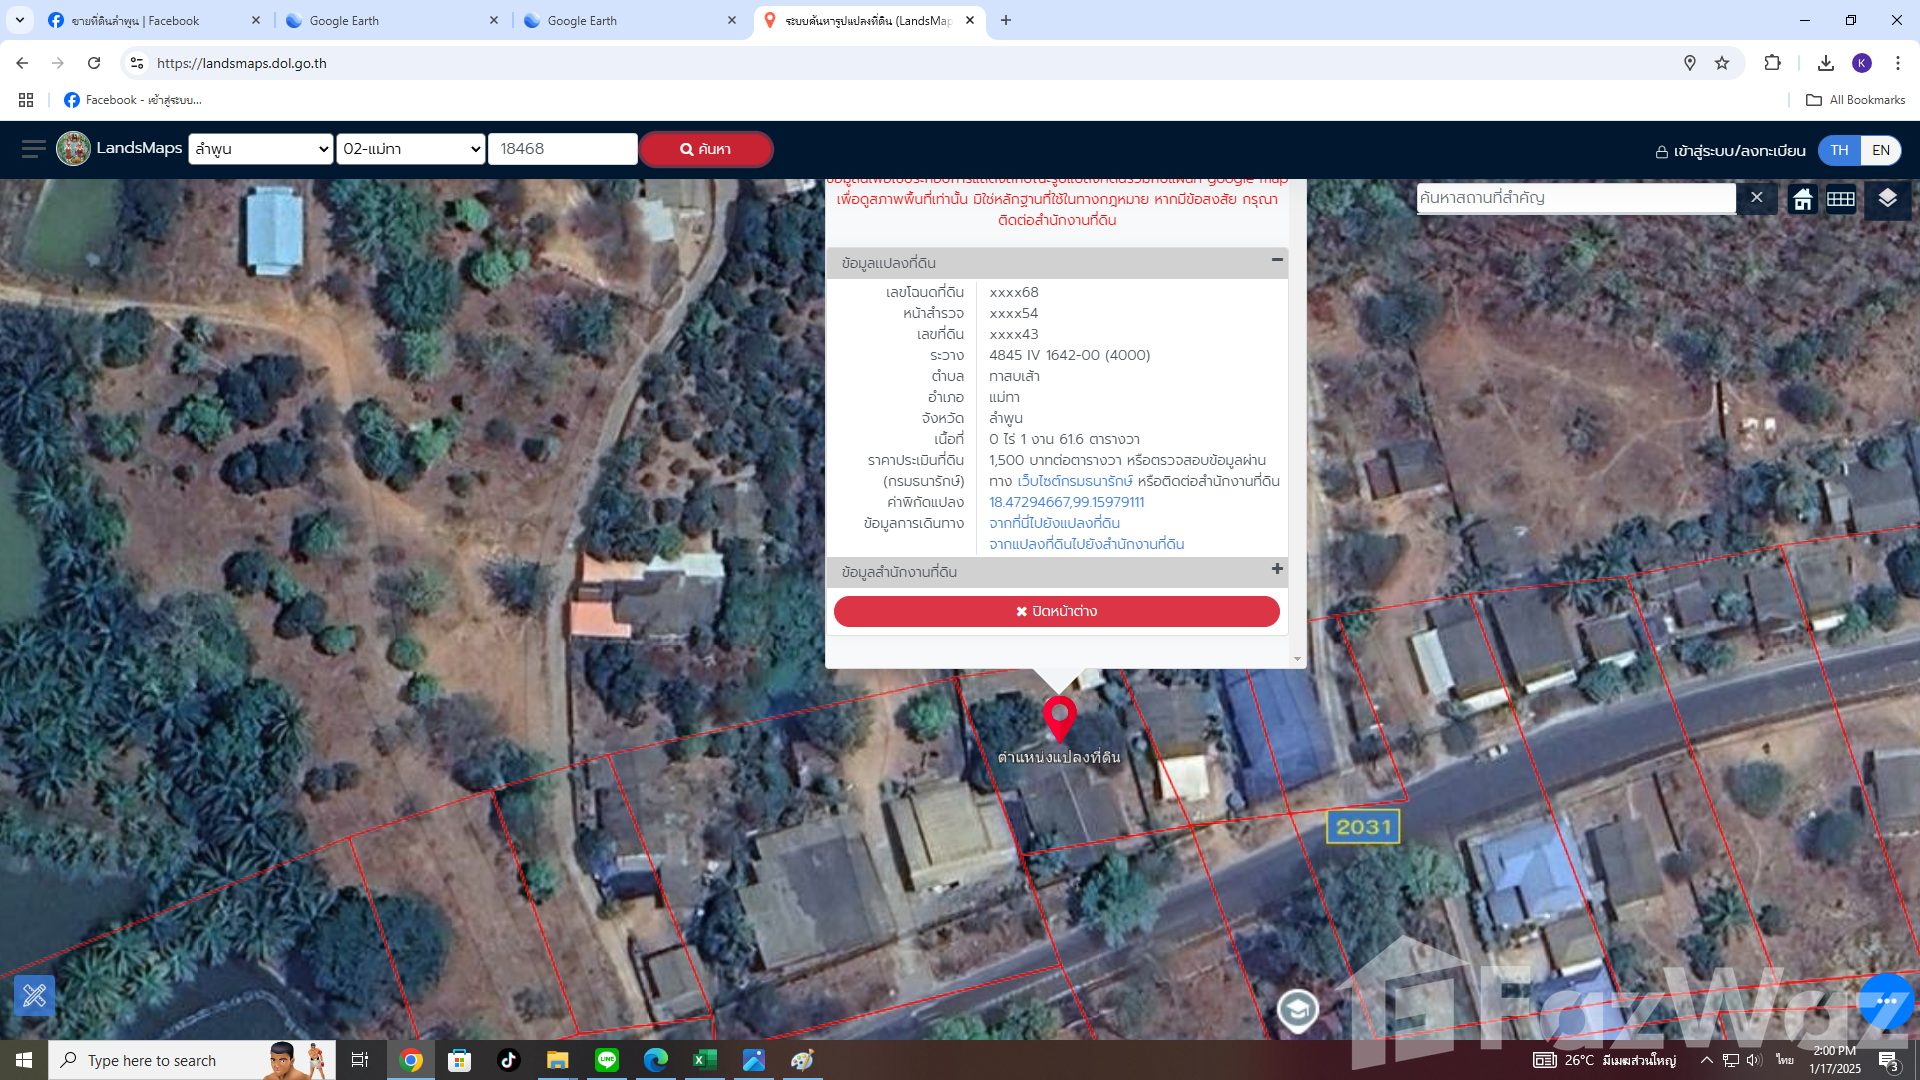Screen dimensions: 1920x1080
Task: Switch language to TH
Action: click(x=1839, y=150)
